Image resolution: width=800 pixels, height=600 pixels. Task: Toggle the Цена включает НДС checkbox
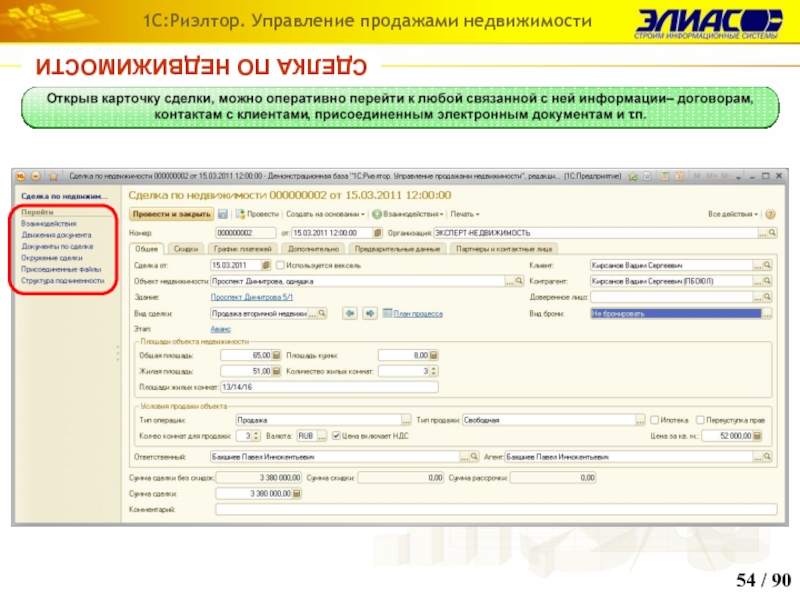[x=336, y=436]
